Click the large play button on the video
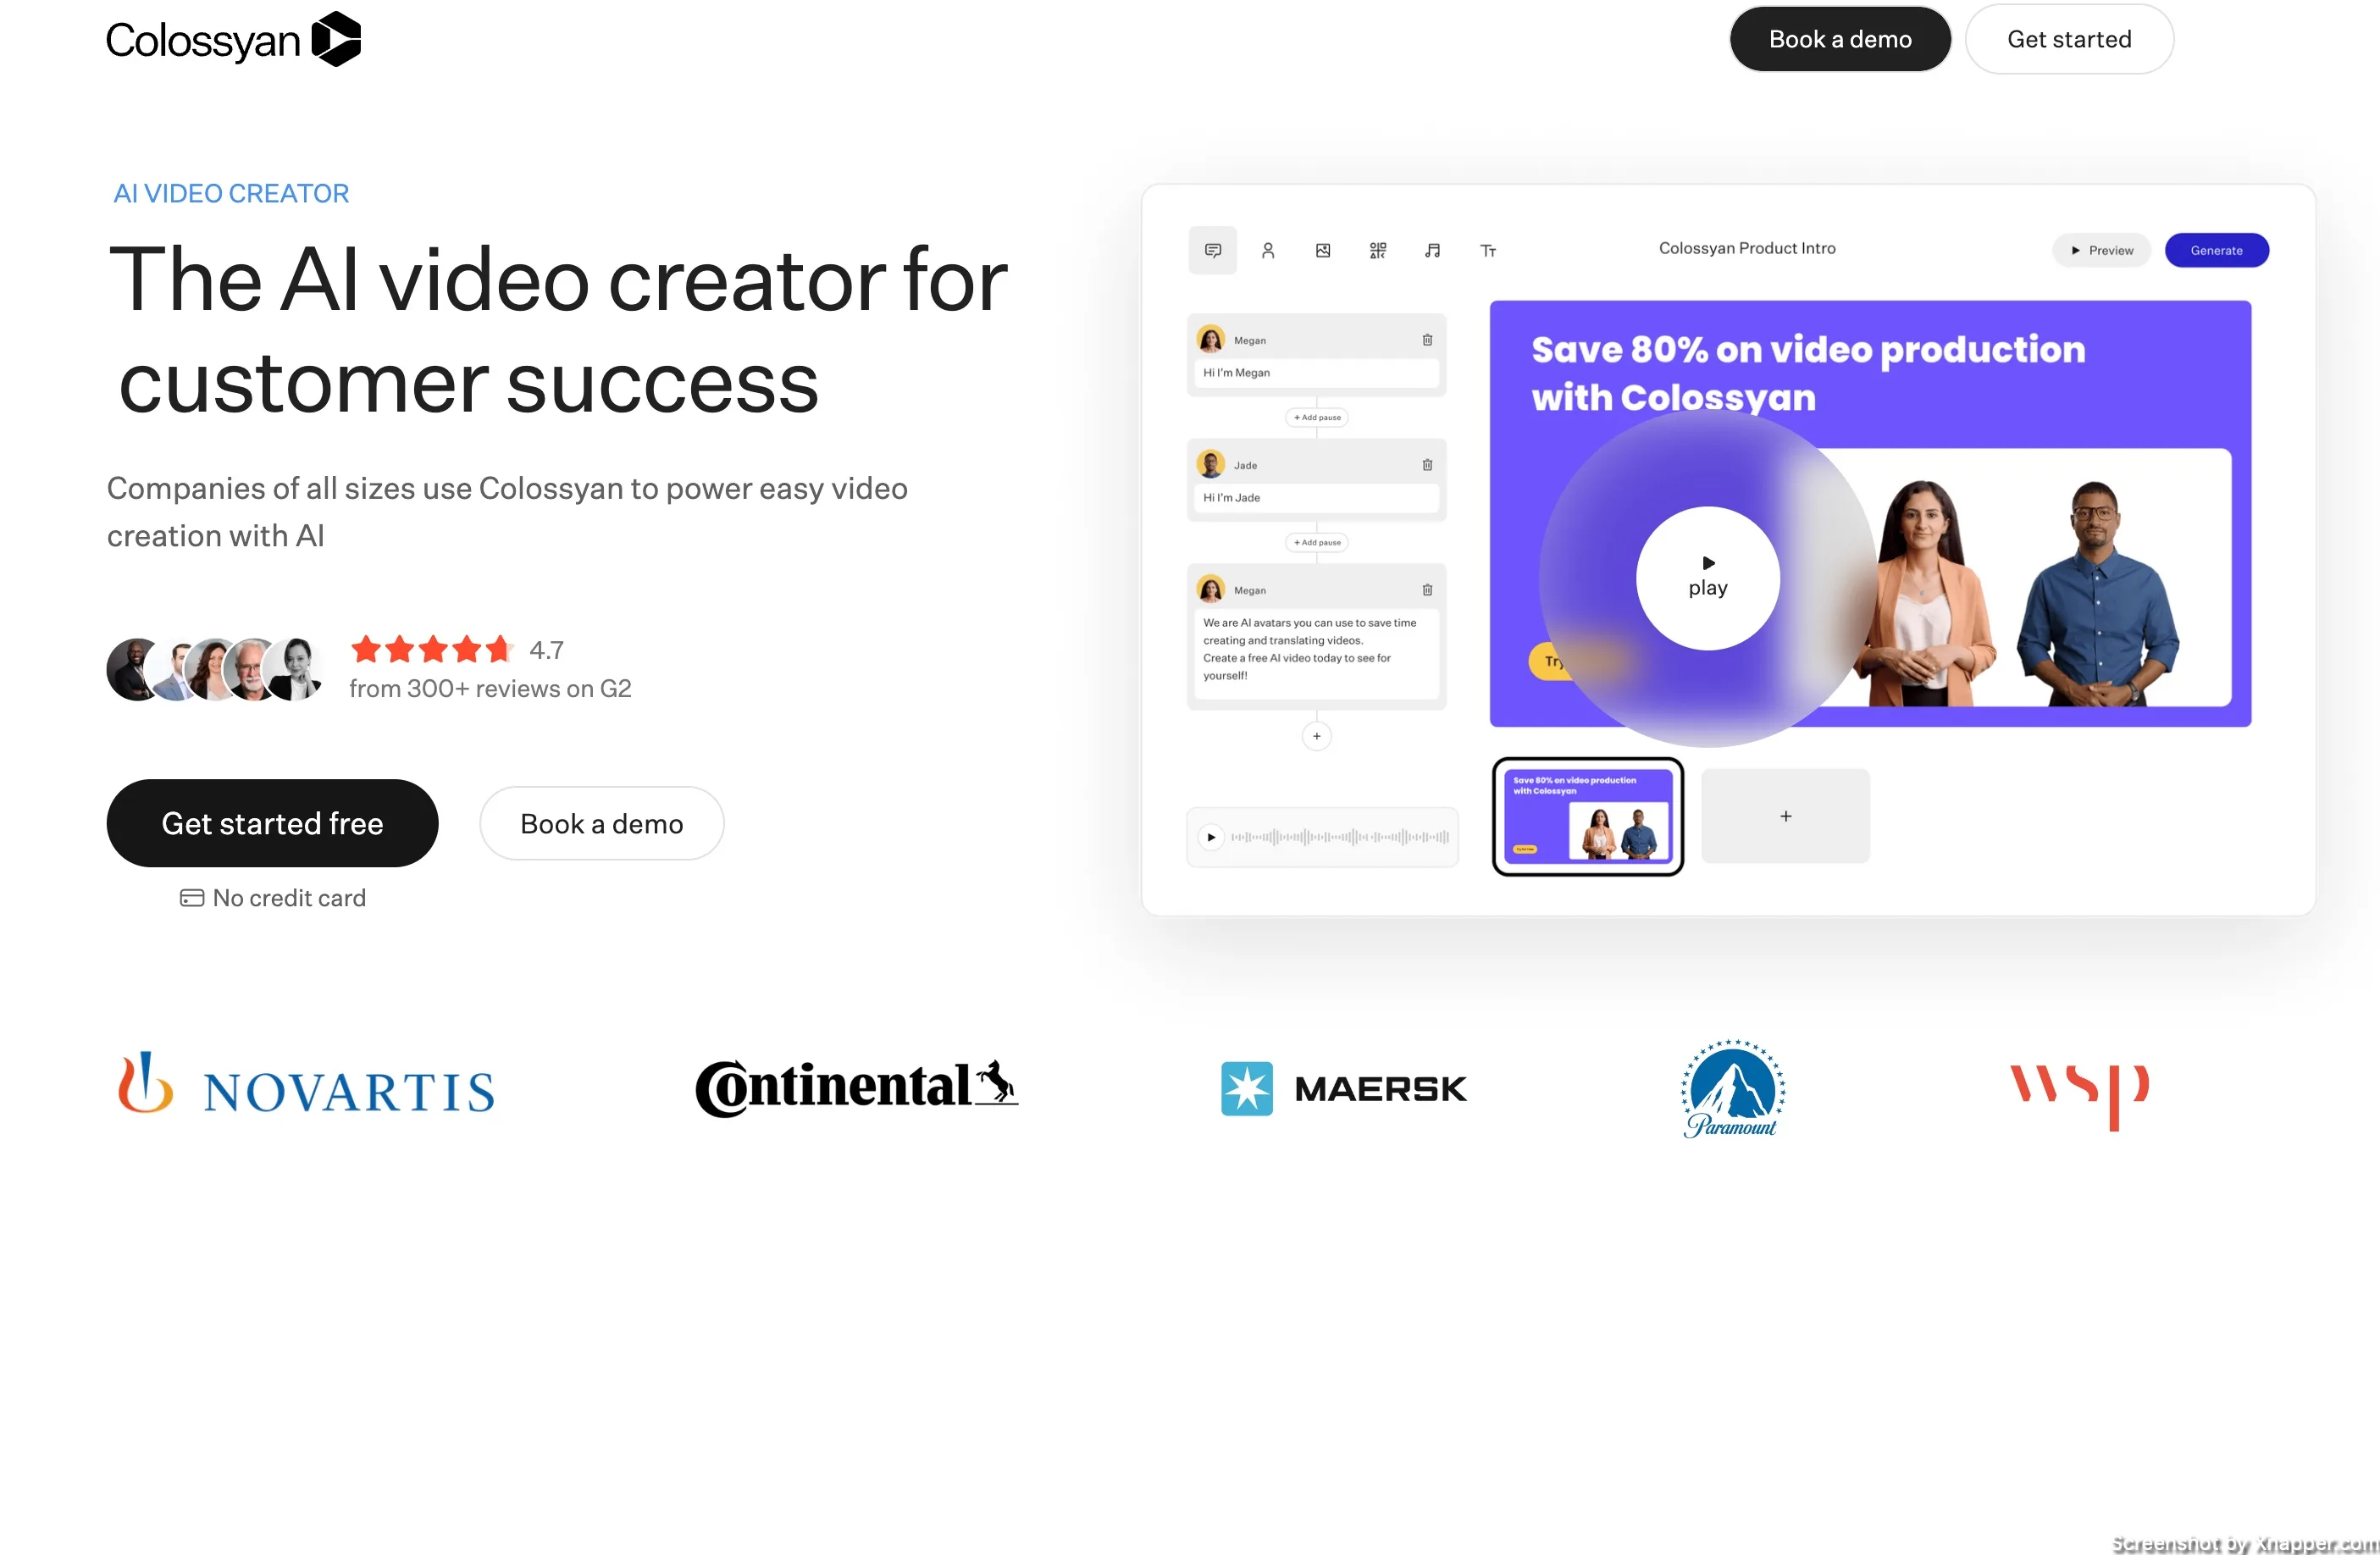 pyautogui.click(x=1708, y=578)
